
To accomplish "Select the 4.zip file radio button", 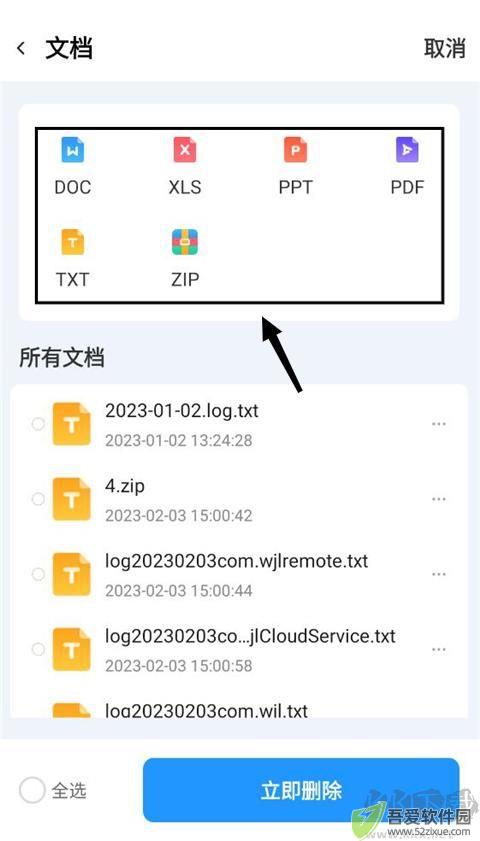I will click(38, 499).
